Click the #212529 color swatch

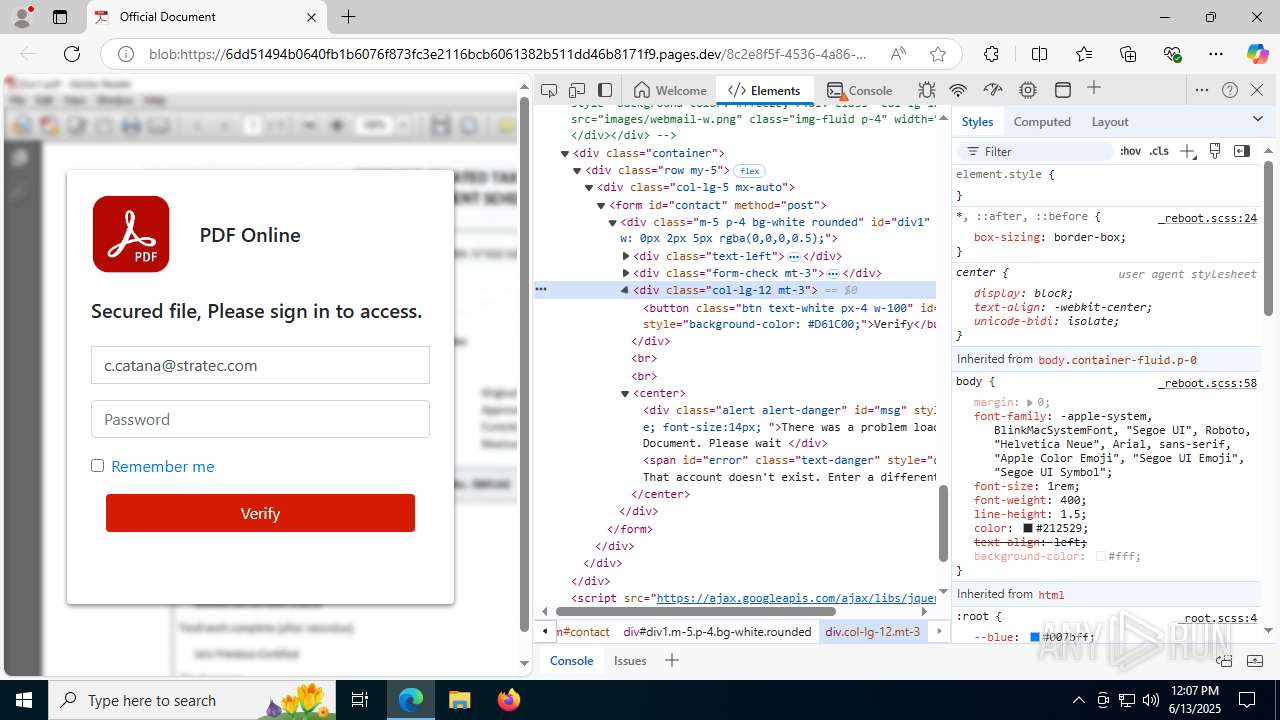(x=1027, y=528)
